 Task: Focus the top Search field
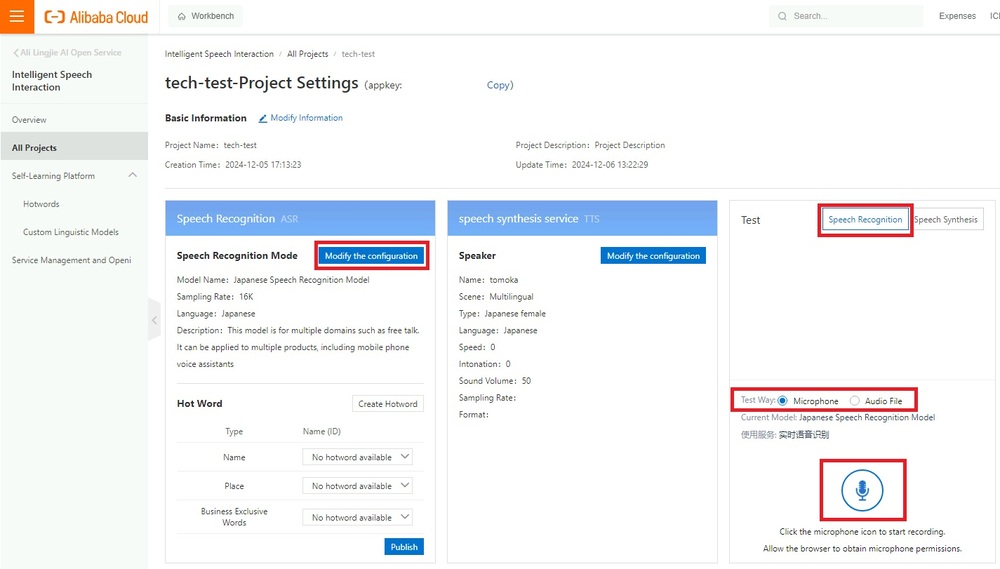846,16
